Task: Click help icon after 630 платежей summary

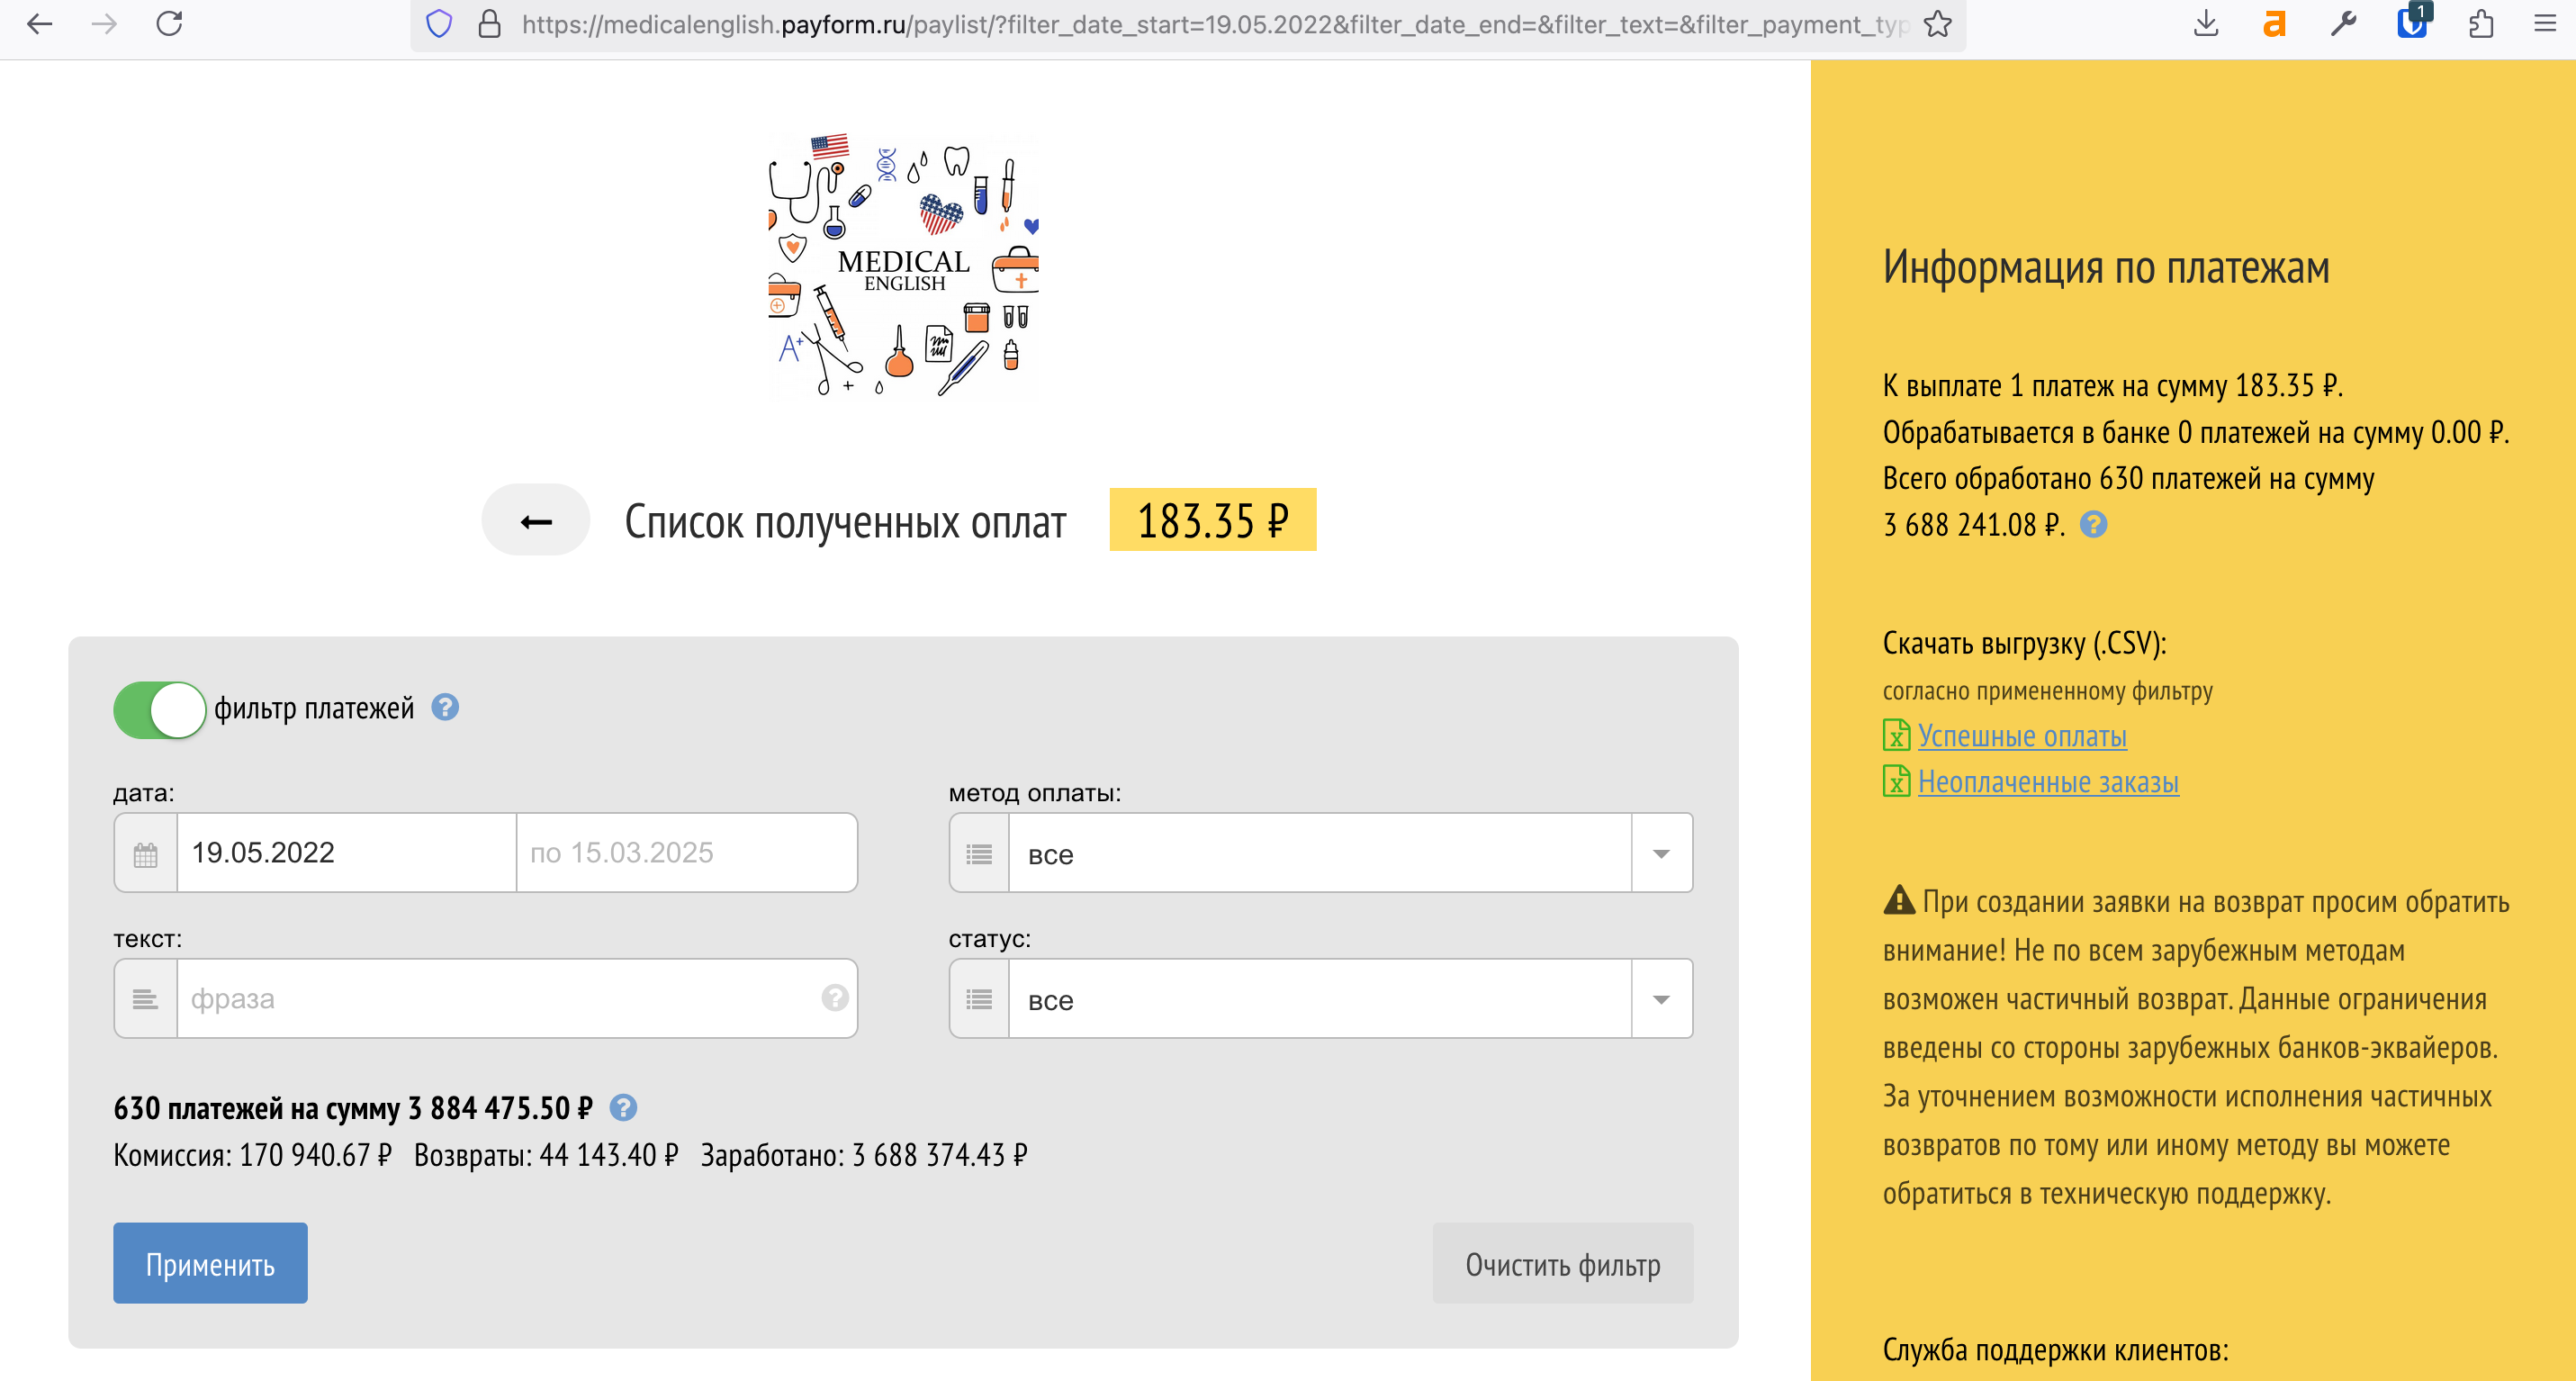Action: pos(623,1107)
